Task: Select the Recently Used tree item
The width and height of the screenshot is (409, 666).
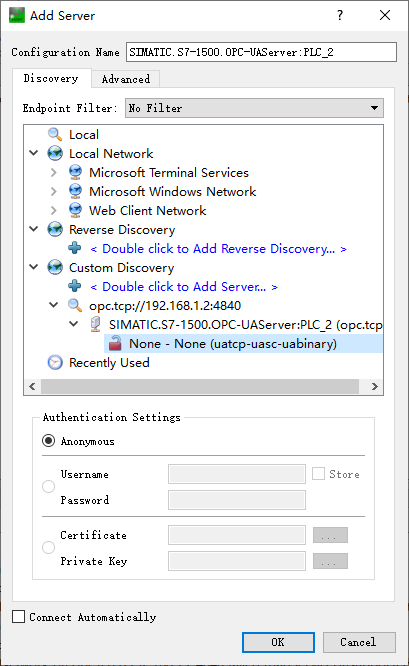Action: click(x=109, y=363)
